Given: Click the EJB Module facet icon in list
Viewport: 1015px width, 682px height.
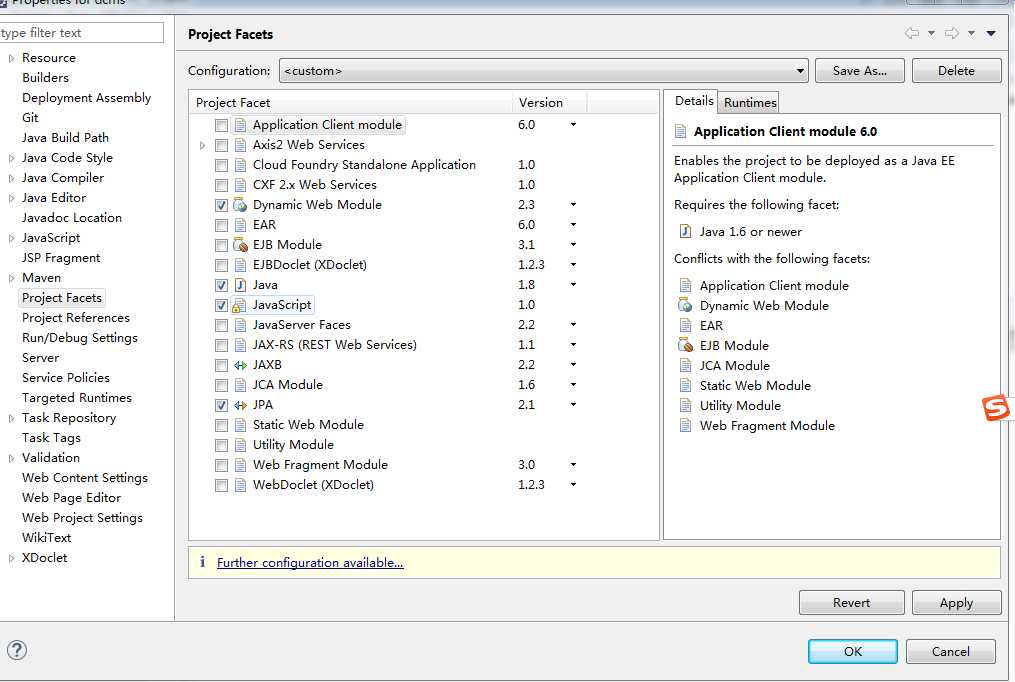Looking at the screenshot, I should click(240, 245).
